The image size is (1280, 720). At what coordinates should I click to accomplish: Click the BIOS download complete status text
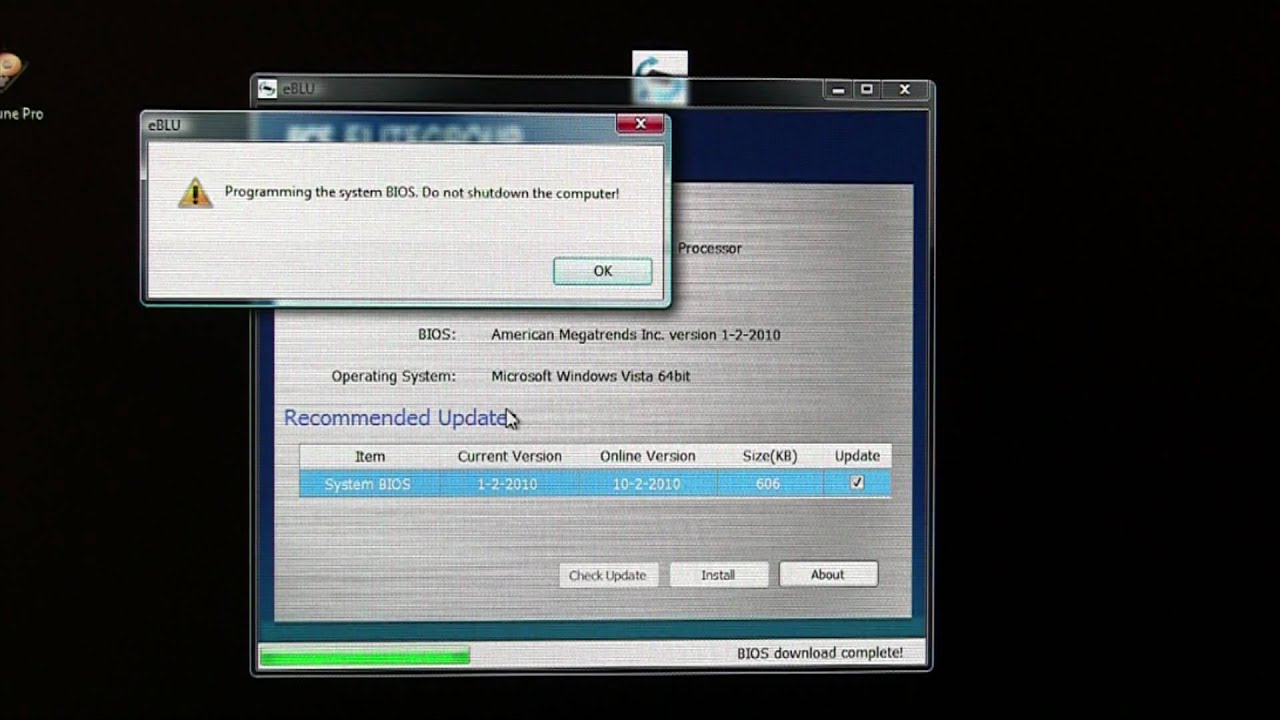[820, 653]
